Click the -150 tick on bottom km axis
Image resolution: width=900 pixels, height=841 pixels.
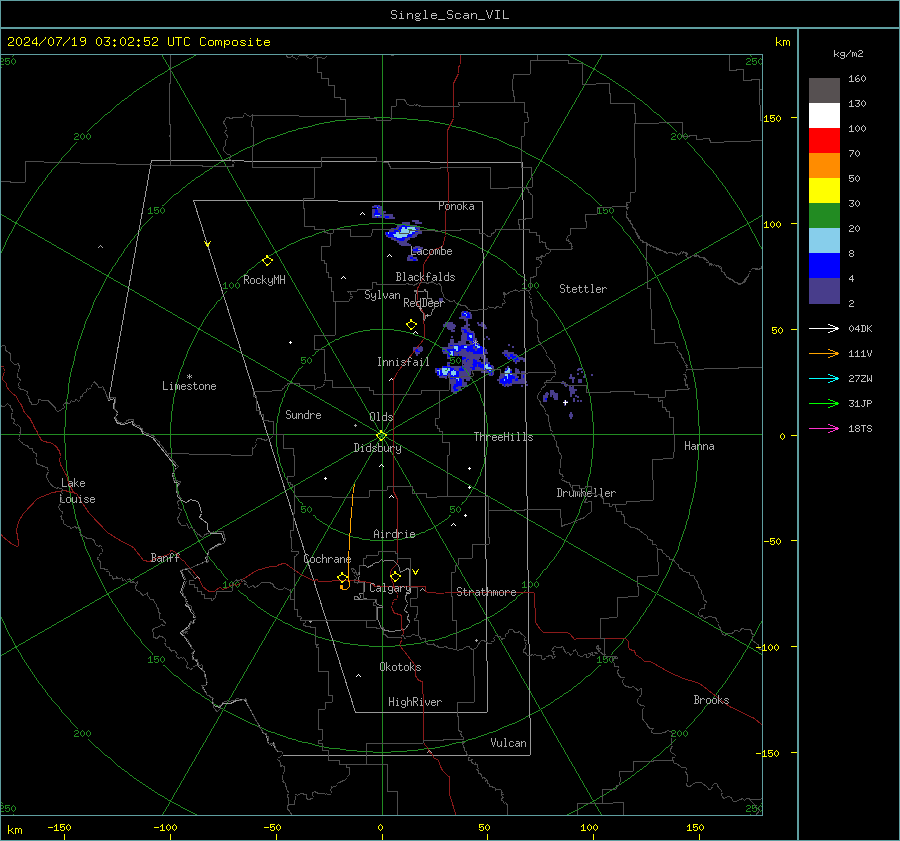pyautogui.click(x=59, y=827)
